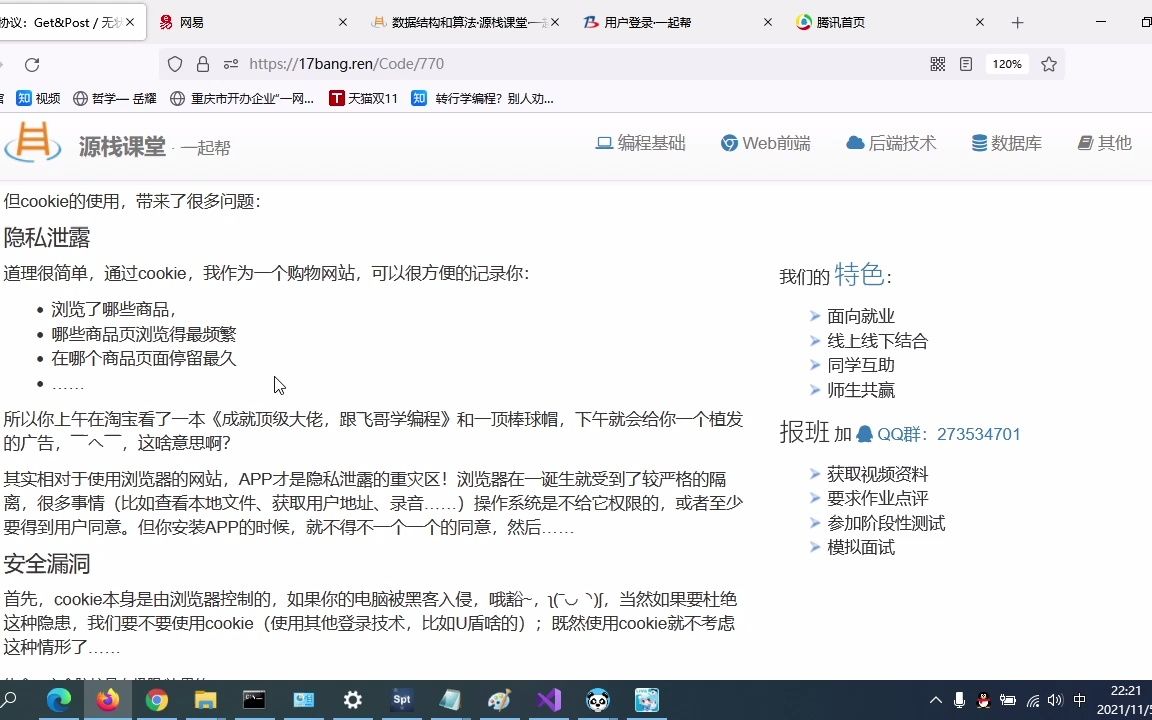Click the 后端技术 cloud icon
Screen dimensions: 1152x720
[x=855, y=142]
